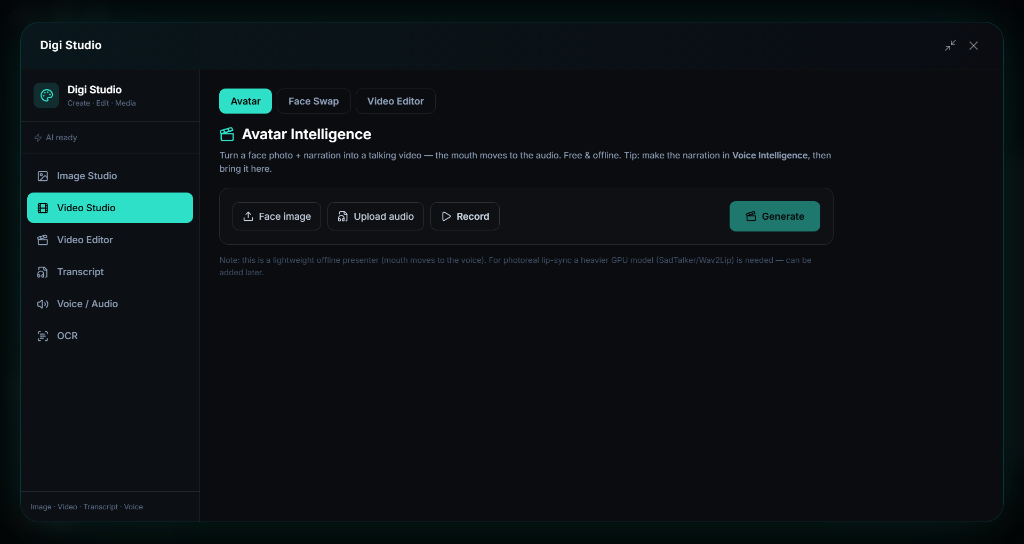Click the Upload audio button
Viewport: 1024px width, 544px height.
click(x=376, y=216)
